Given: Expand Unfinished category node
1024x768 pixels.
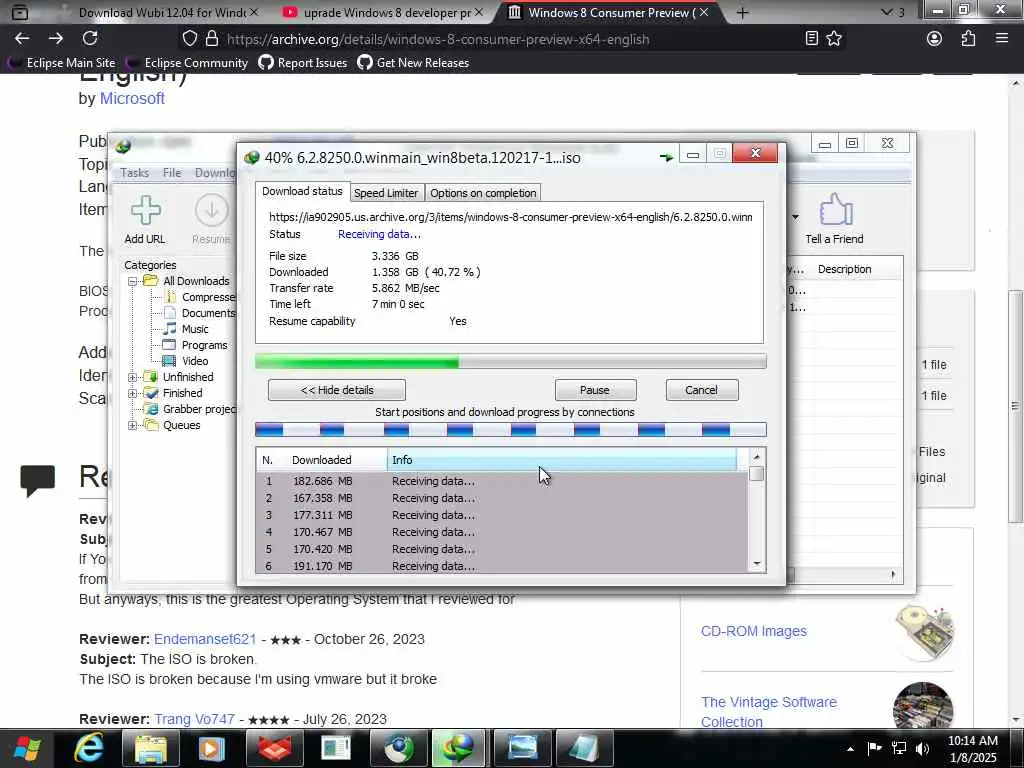Looking at the screenshot, I should tap(133, 377).
